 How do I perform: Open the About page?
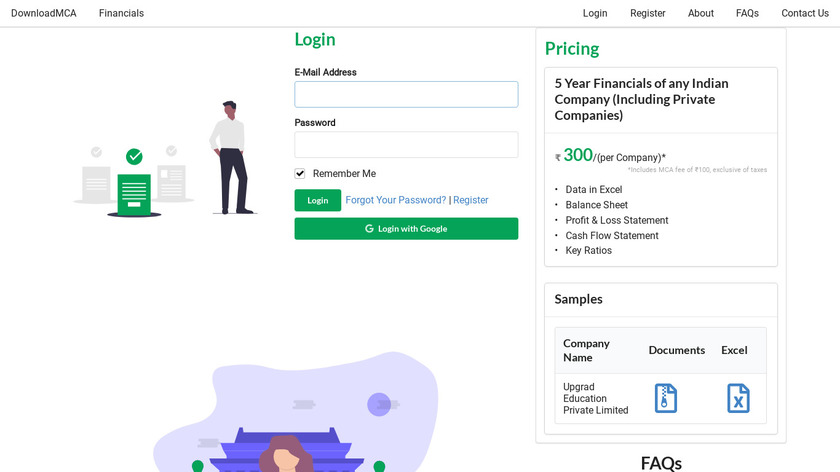(x=701, y=13)
